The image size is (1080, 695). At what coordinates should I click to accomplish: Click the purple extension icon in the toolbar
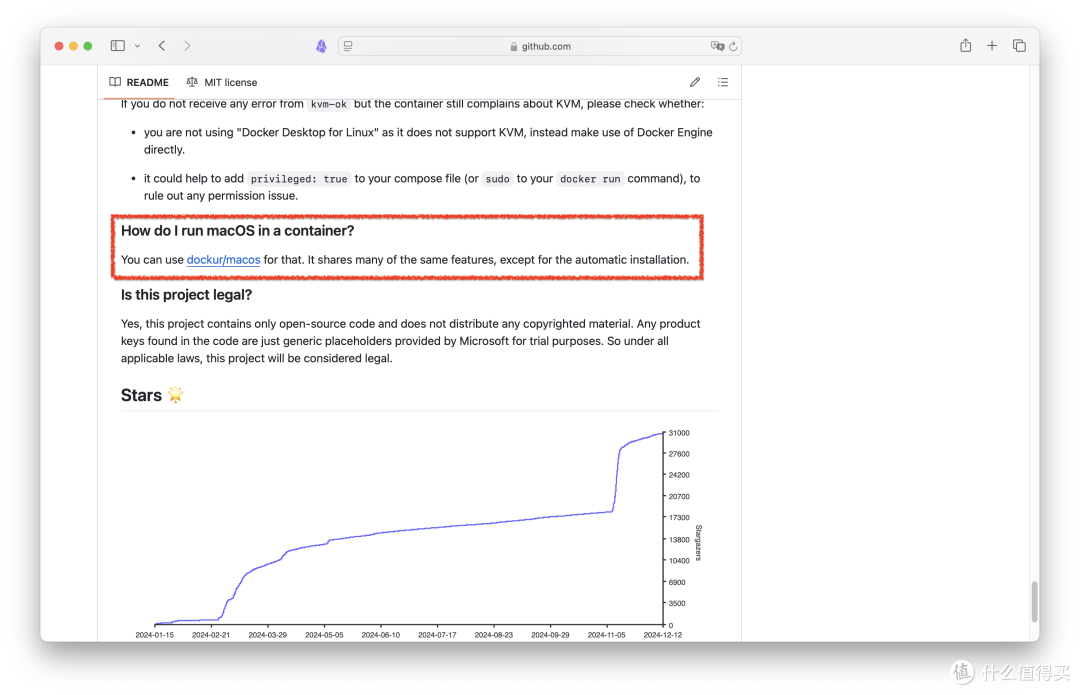click(321, 45)
